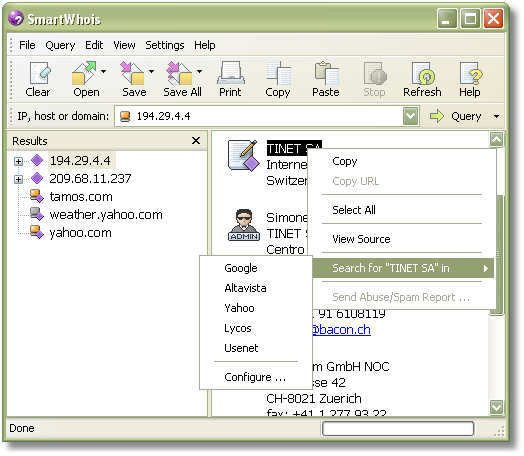Click the @bacon.ch email link
This screenshot has width=524, height=456.
click(341, 330)
